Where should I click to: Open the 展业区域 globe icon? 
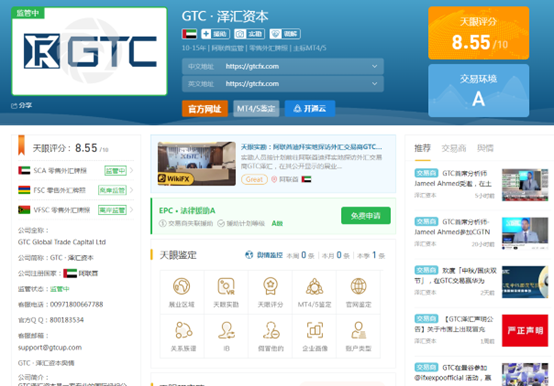click(182, 286)
